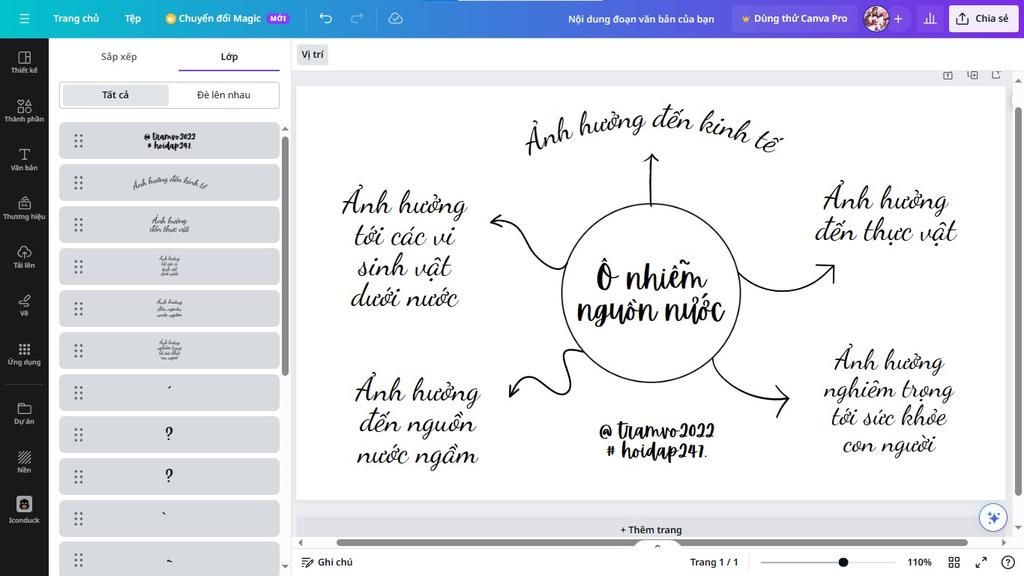
Task: Select the sức khỏe con người canvas text
Action: coord(888,402)
